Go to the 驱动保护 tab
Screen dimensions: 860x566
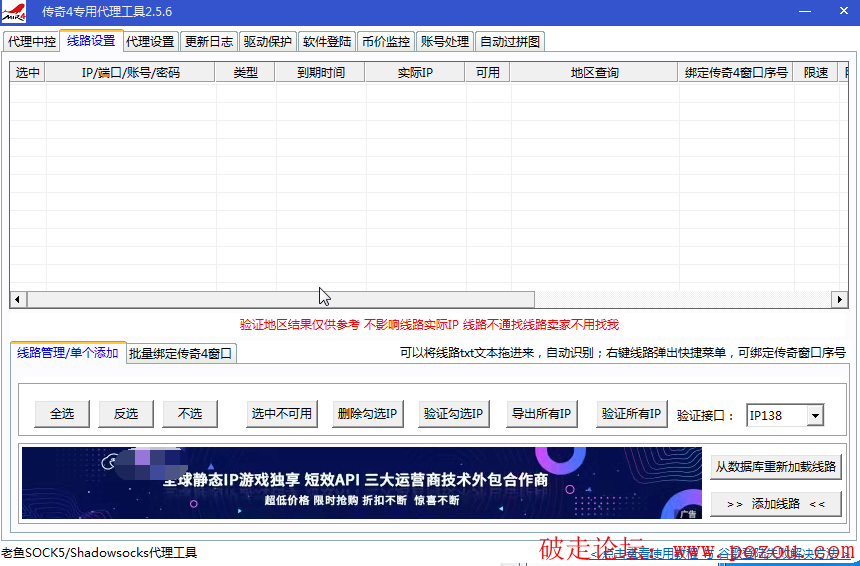[x=268, y=42]
